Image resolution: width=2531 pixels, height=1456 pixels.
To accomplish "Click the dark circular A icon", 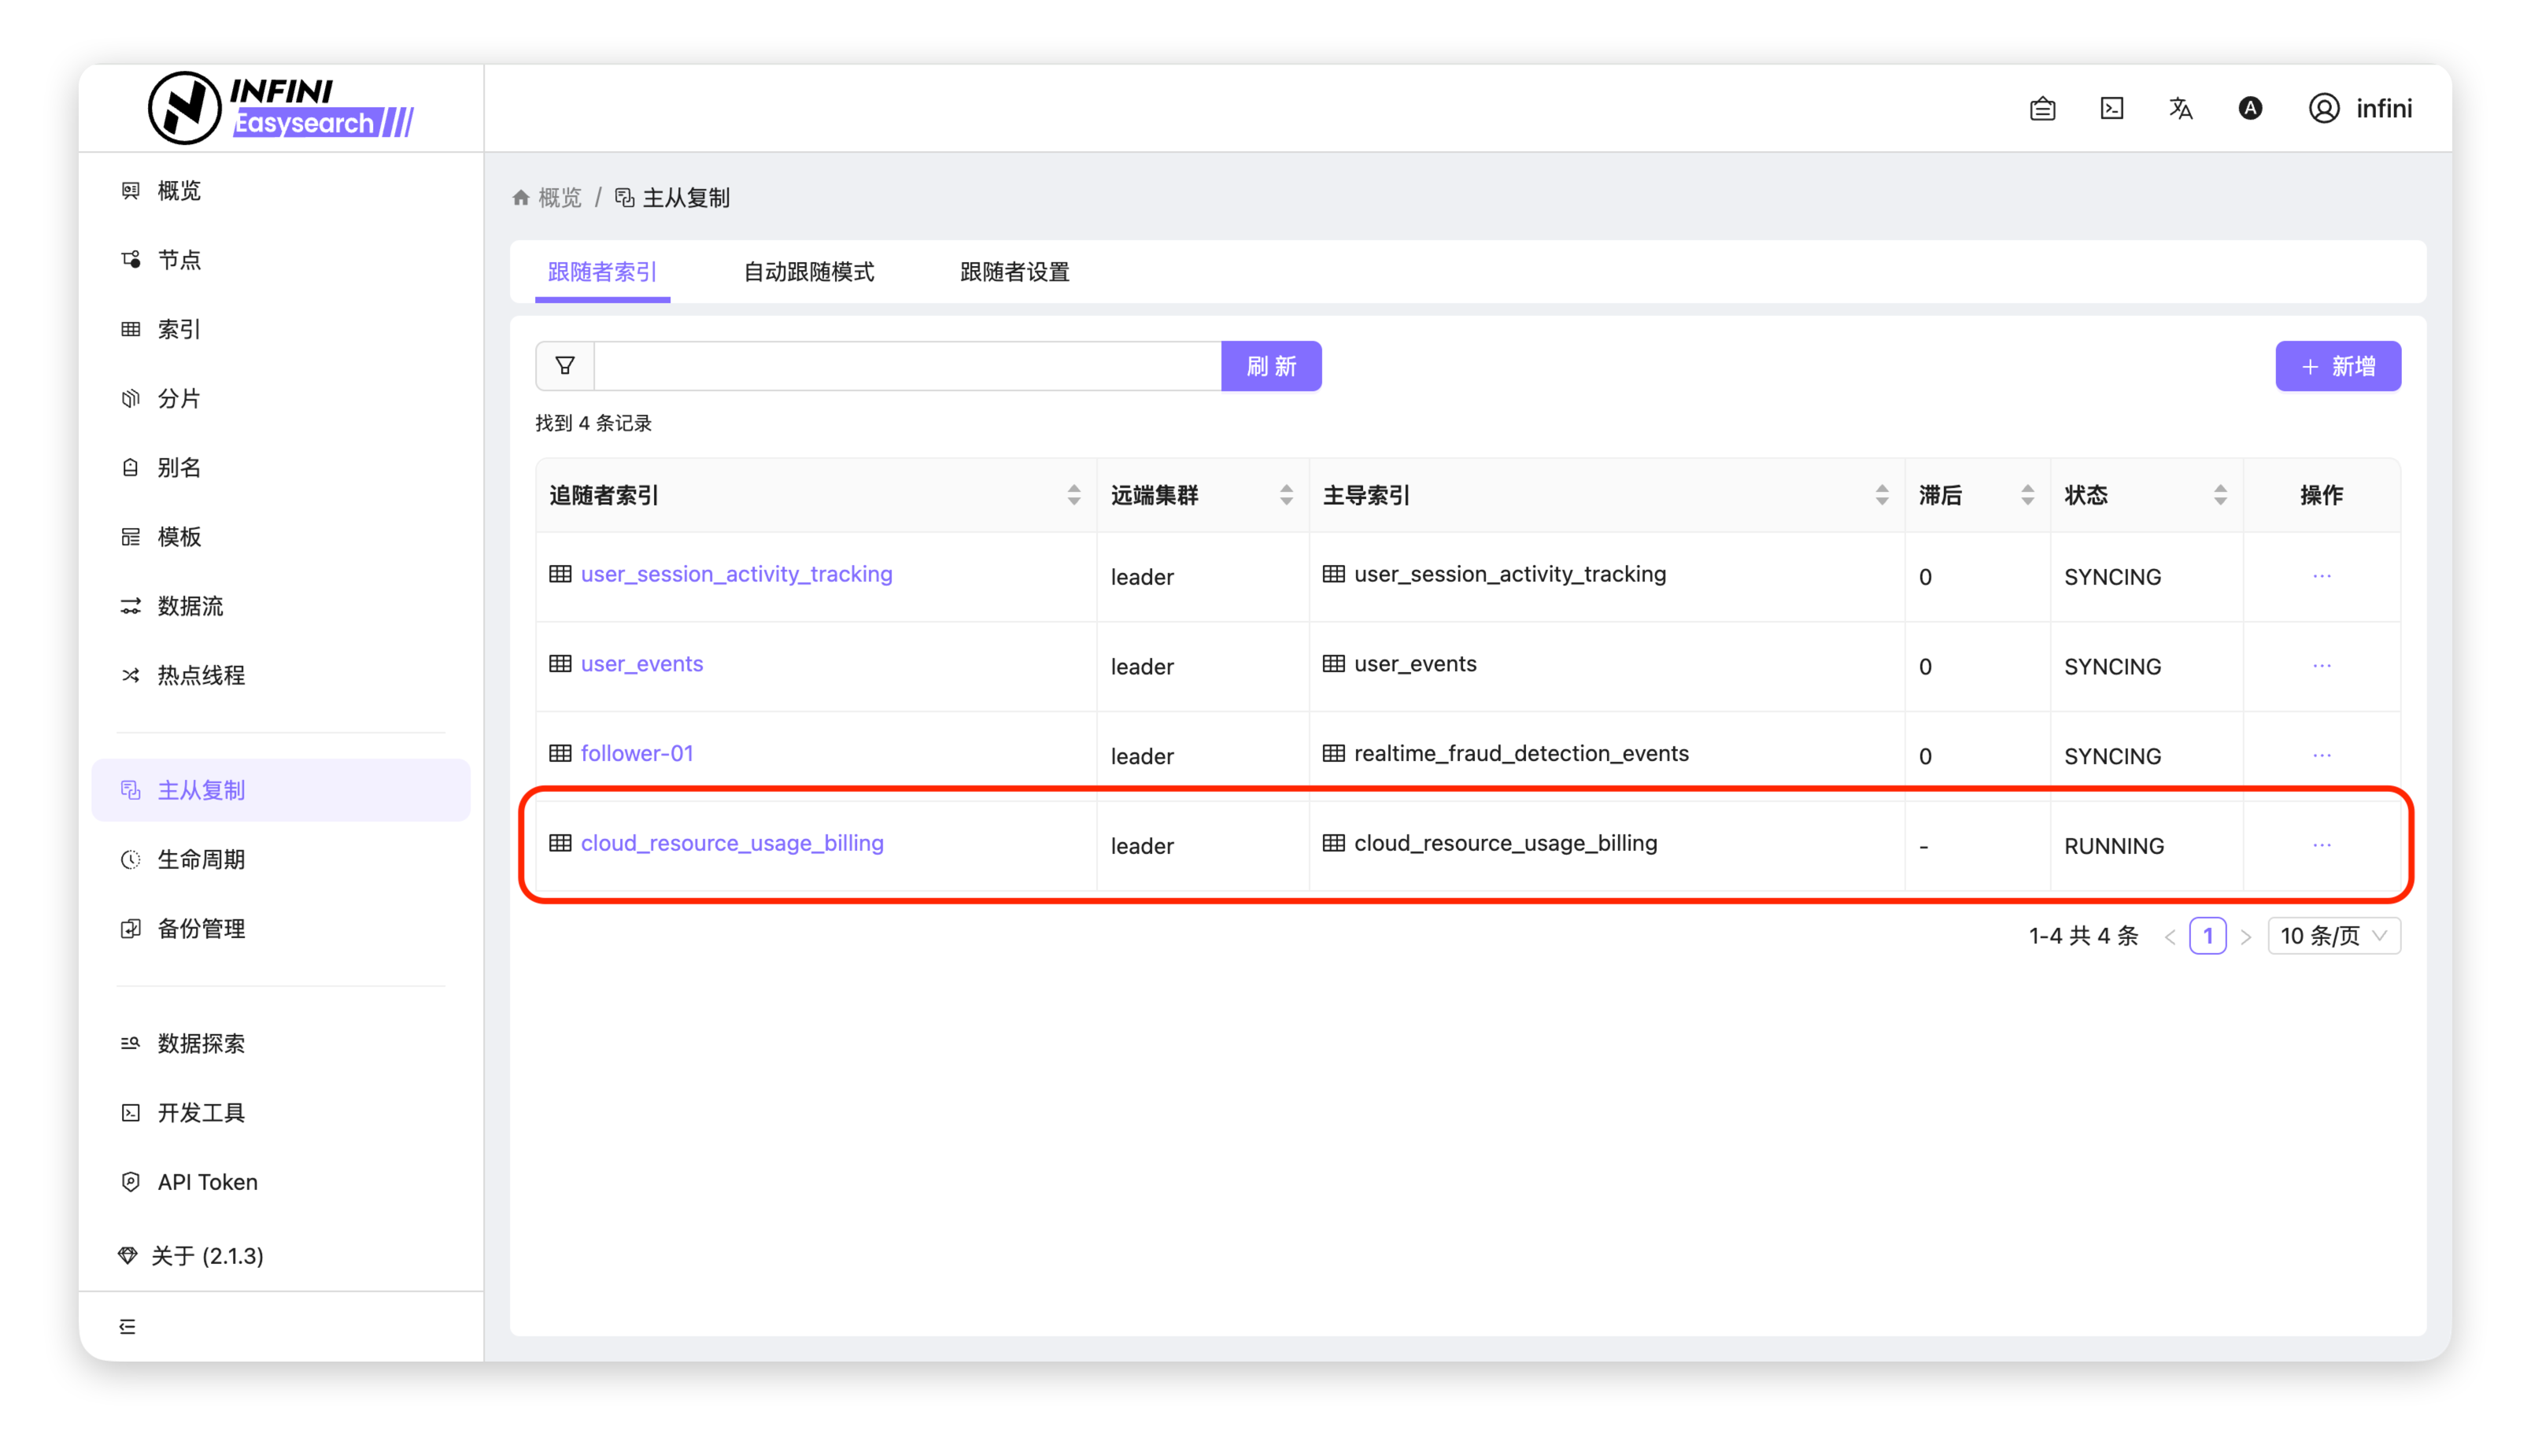I will (x=2249, y=108).
